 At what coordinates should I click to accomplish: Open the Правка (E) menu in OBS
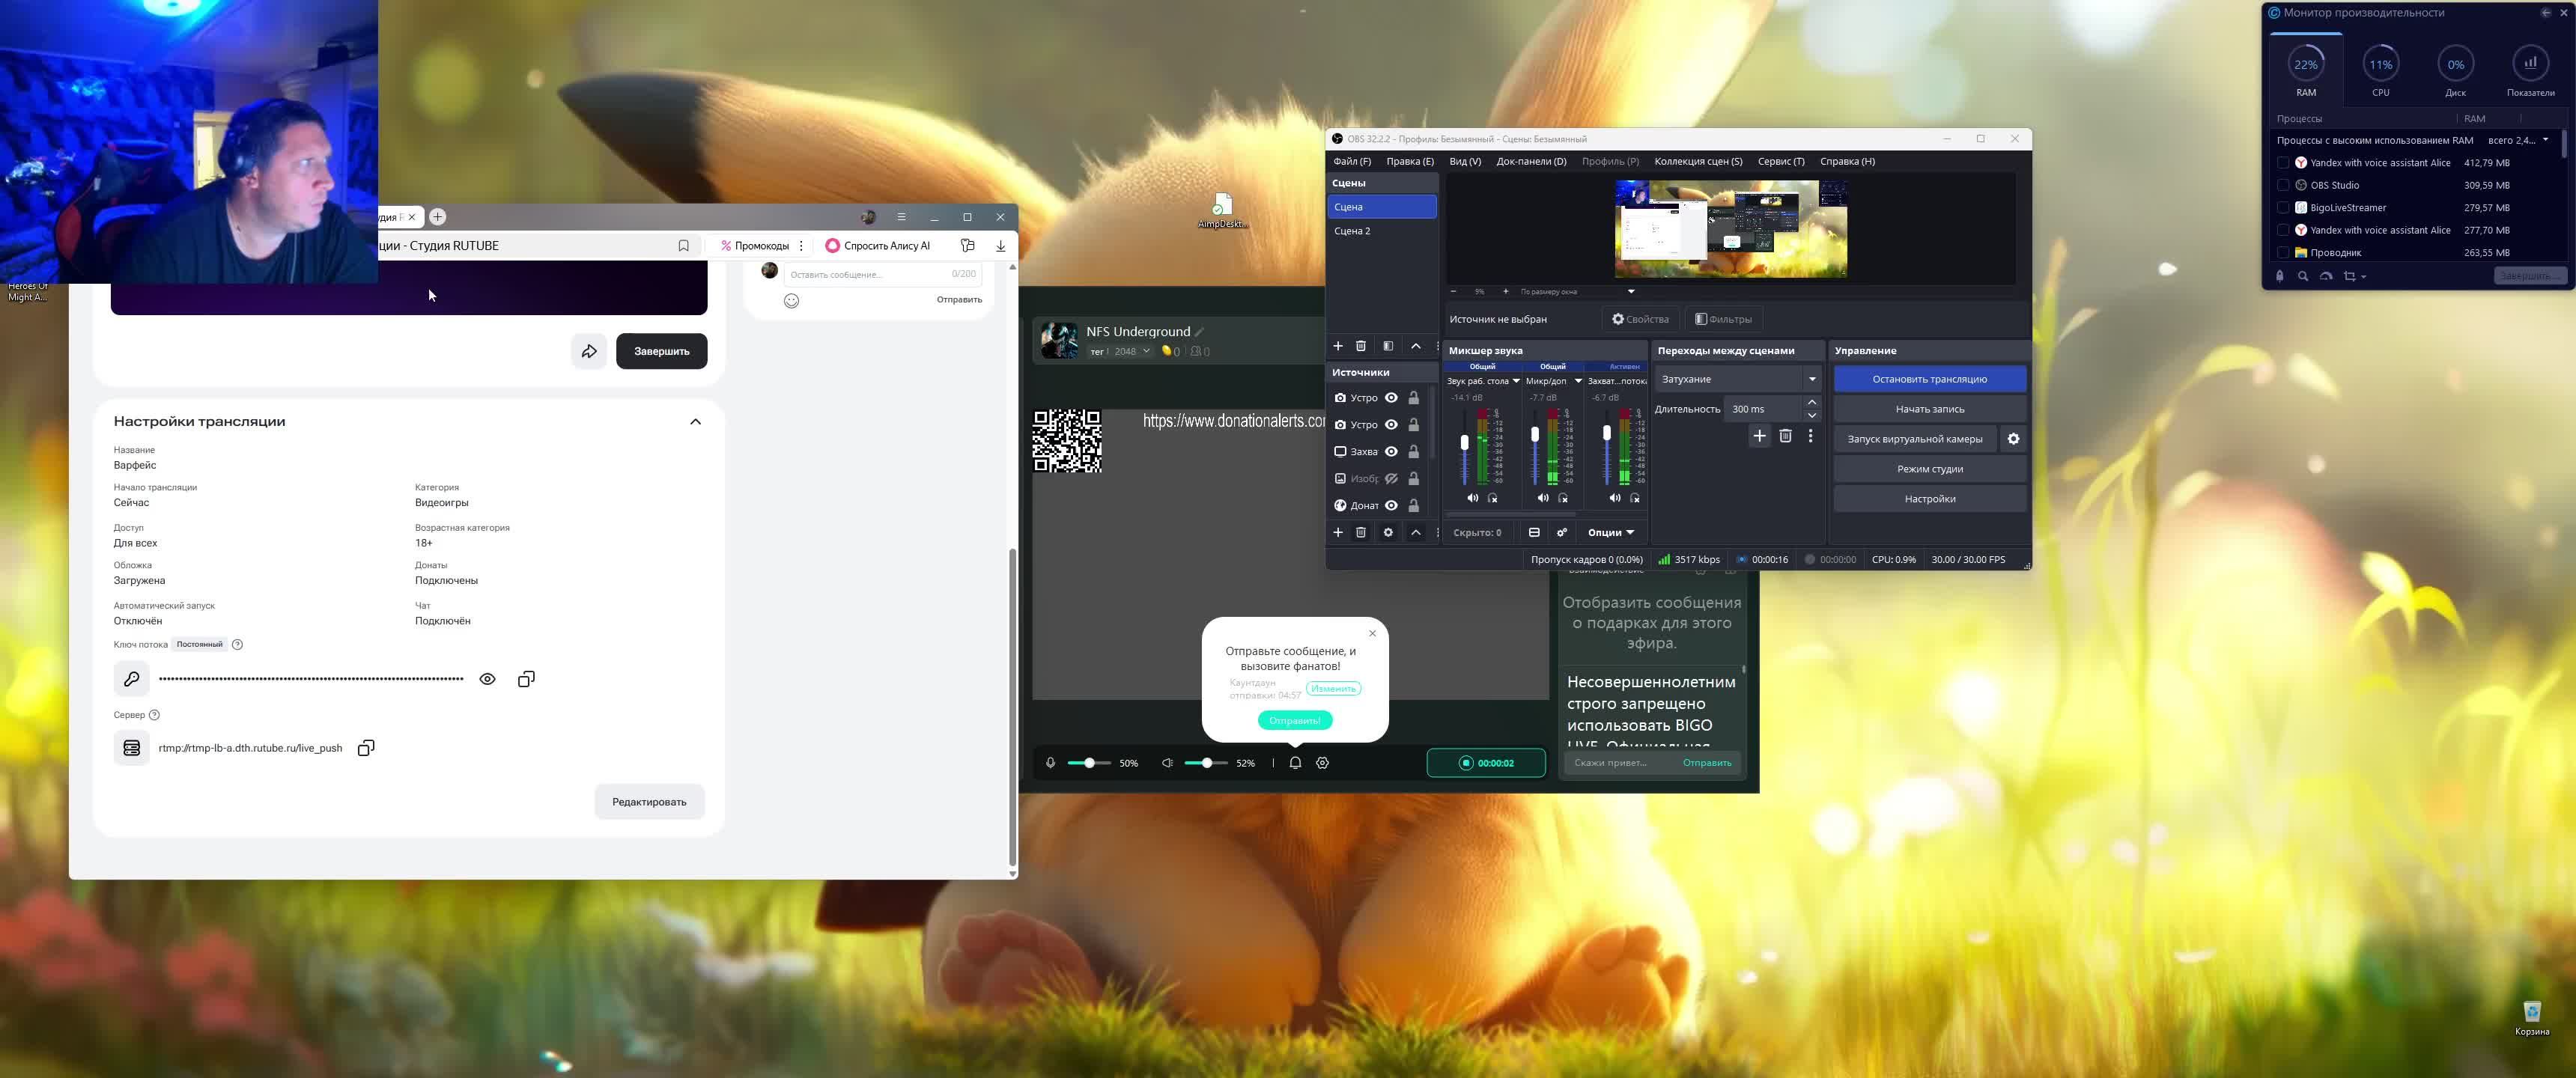[1410, 161]
